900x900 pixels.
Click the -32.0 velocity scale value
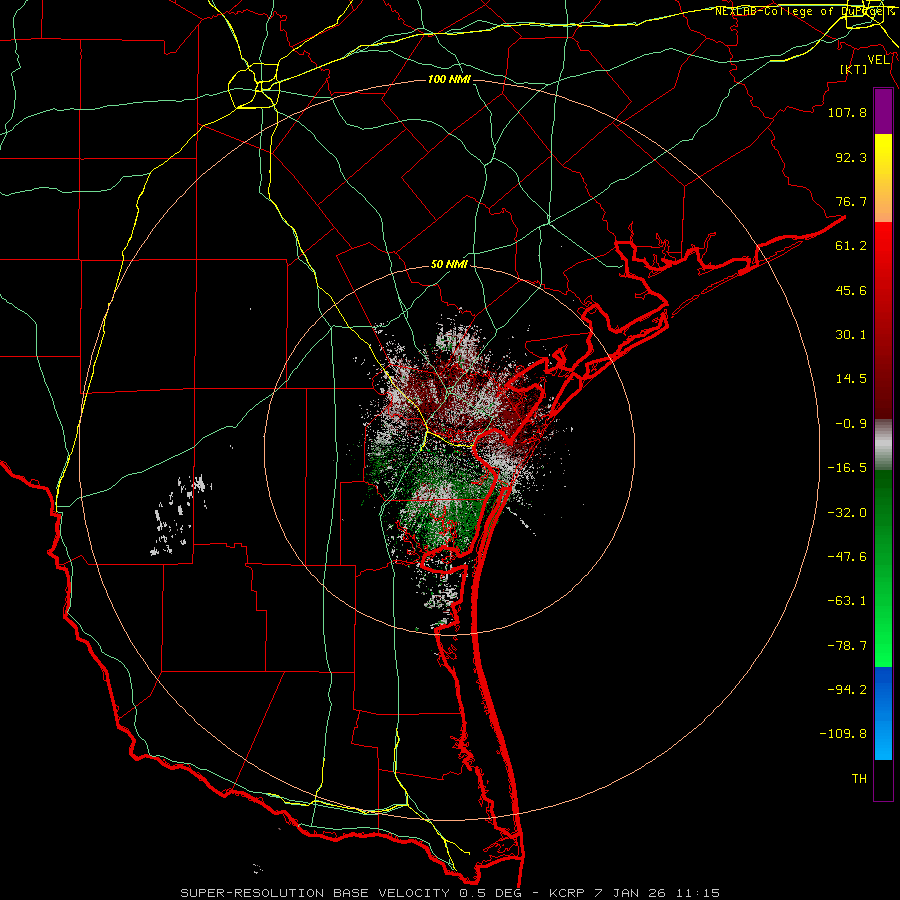click(x=847, y=513)
